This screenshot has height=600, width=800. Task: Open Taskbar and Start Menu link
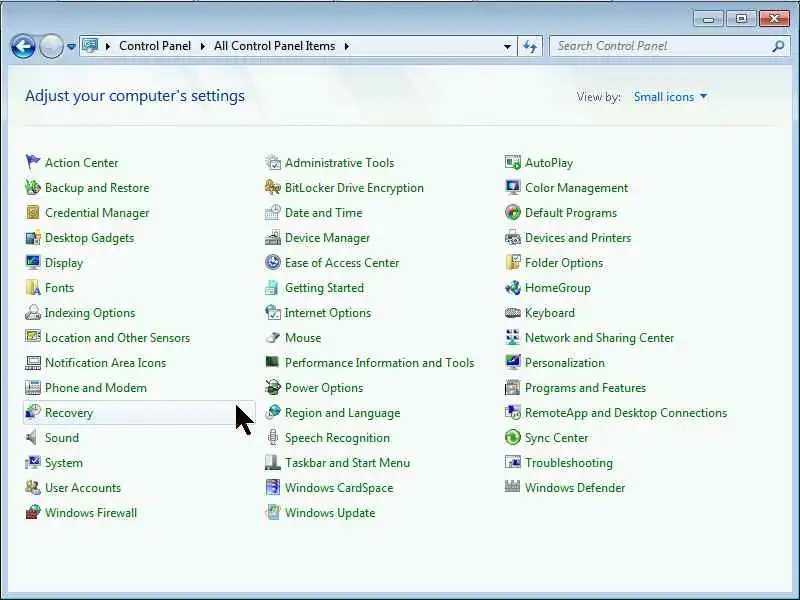[x=347, y=462]
